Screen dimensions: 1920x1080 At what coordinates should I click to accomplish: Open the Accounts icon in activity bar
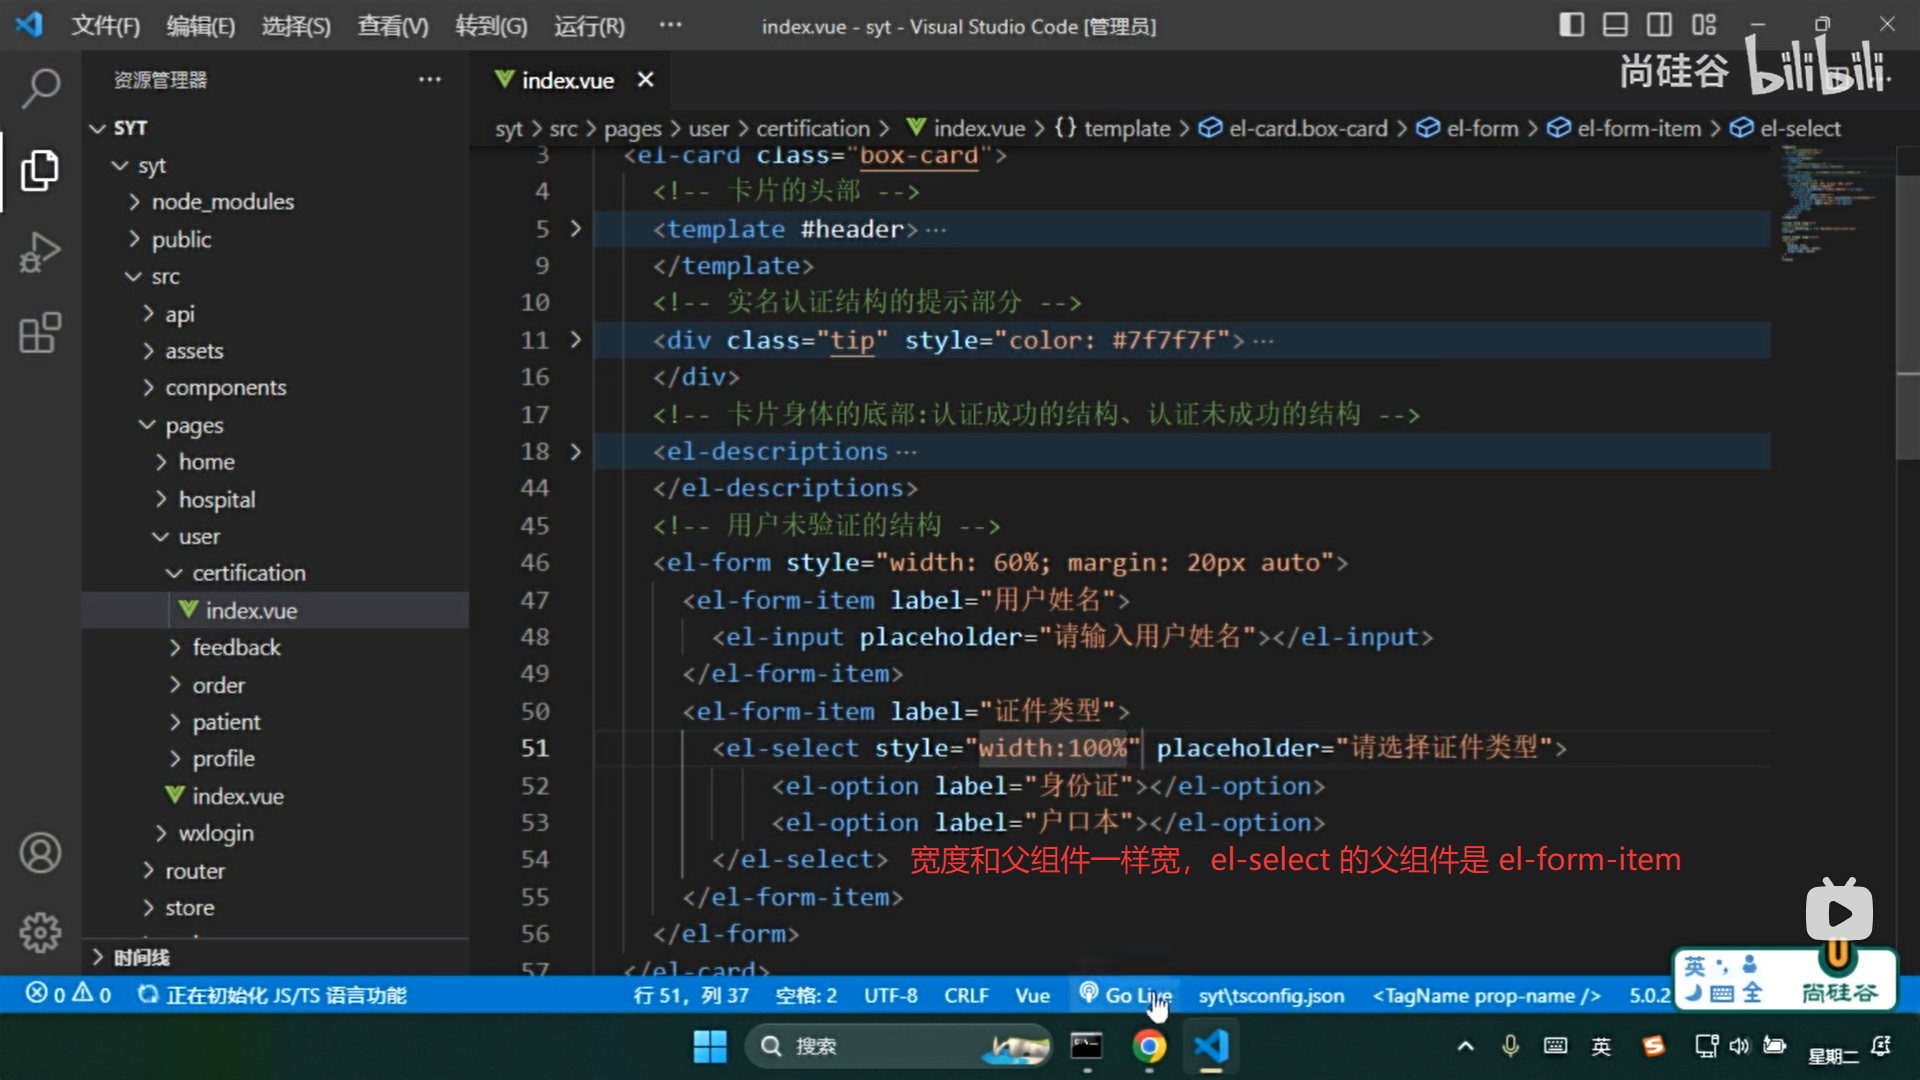pyautogui.click(x=40, y=853)
